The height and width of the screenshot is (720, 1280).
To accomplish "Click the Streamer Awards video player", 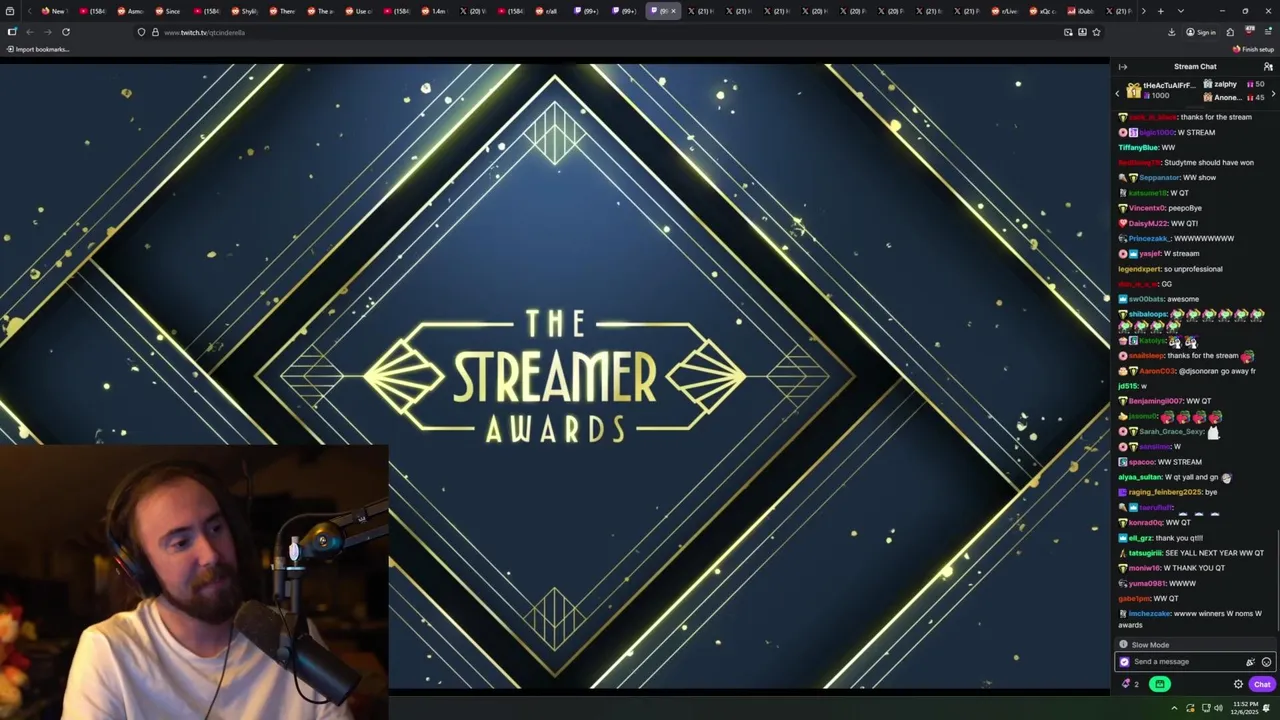I will (x=555, y=376).
